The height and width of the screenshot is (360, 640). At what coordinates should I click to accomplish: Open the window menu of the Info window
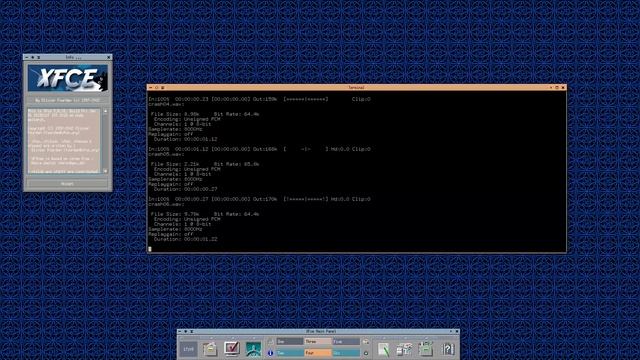click(x=27, y=58)
